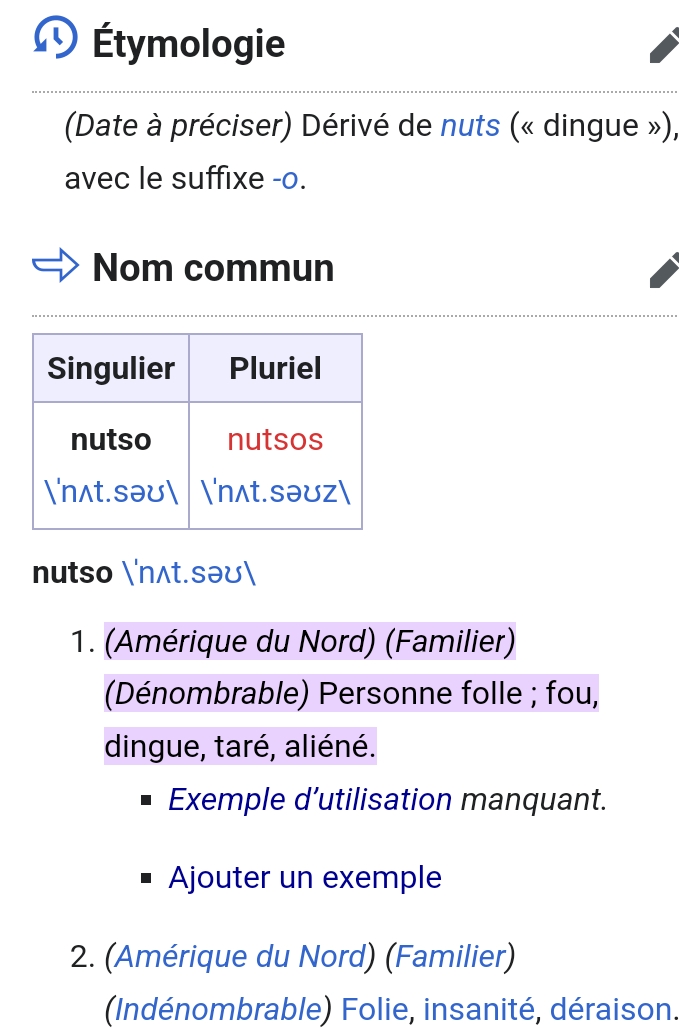Open 'Indénombrable' link in second definition
Image resolution: width=679 pixels, height=1029 pixels.
[217, 1010]
